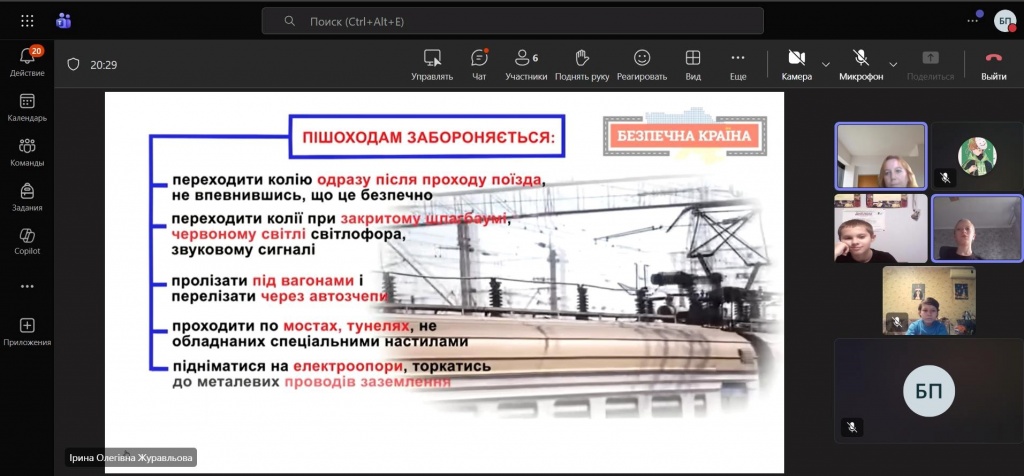The width and height of the screenshot is (1024, 476).
Task: Go to Календарь in the sidebar
Action: click(27, 107)
